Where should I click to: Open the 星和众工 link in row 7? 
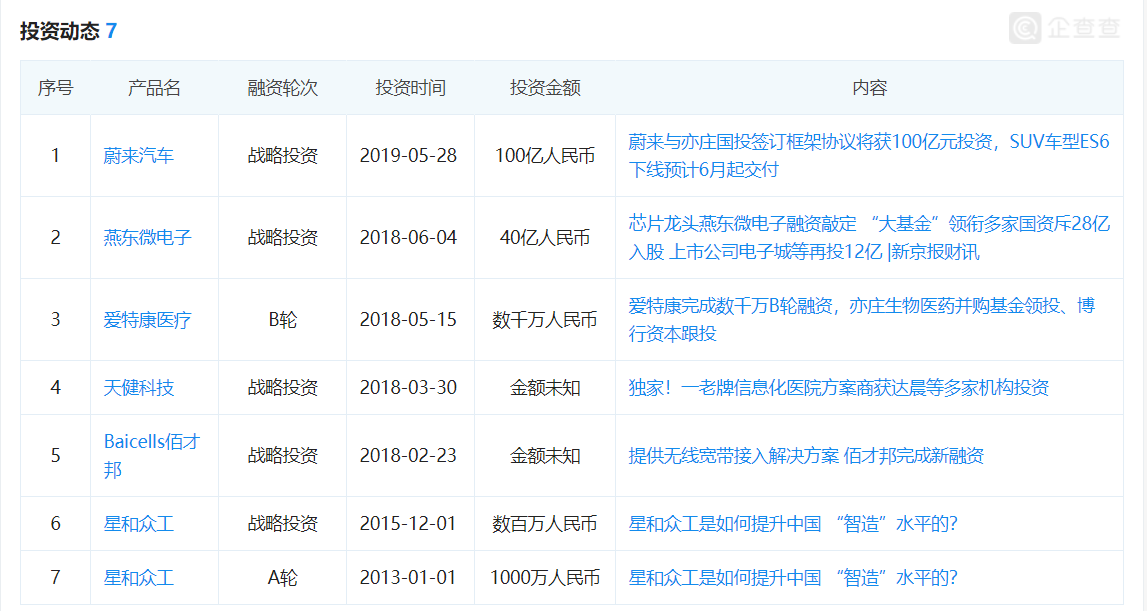pyautogui.click(x=138, y=578)
